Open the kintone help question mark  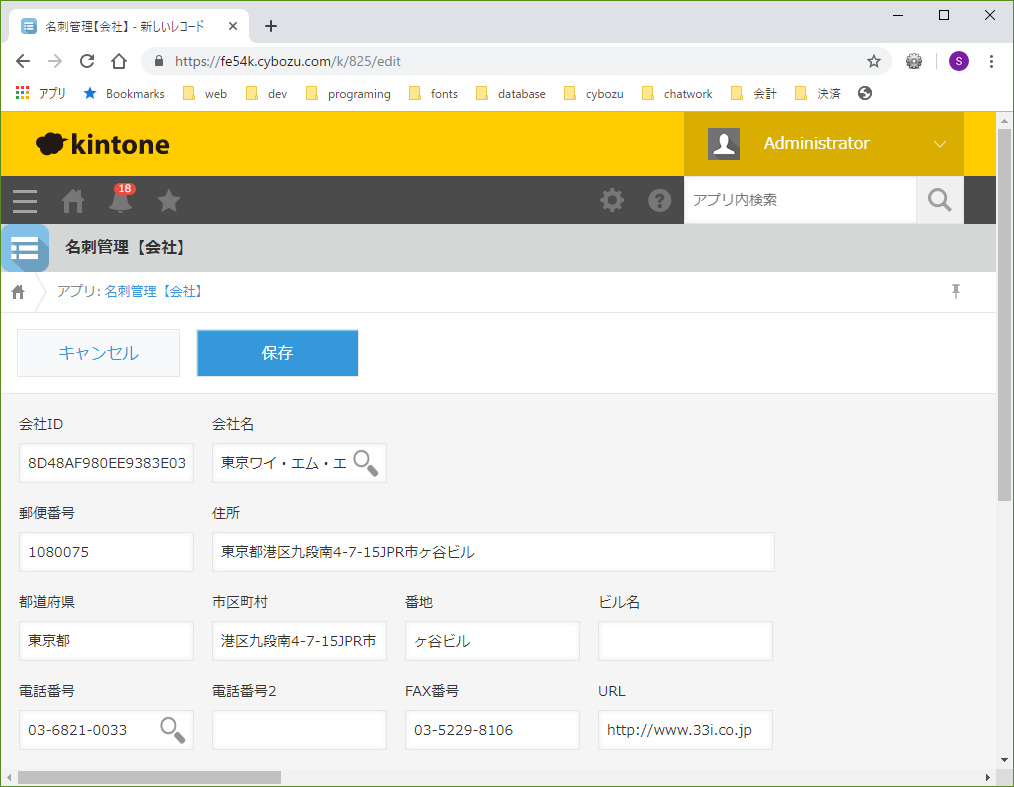click(x=660, y=200)
